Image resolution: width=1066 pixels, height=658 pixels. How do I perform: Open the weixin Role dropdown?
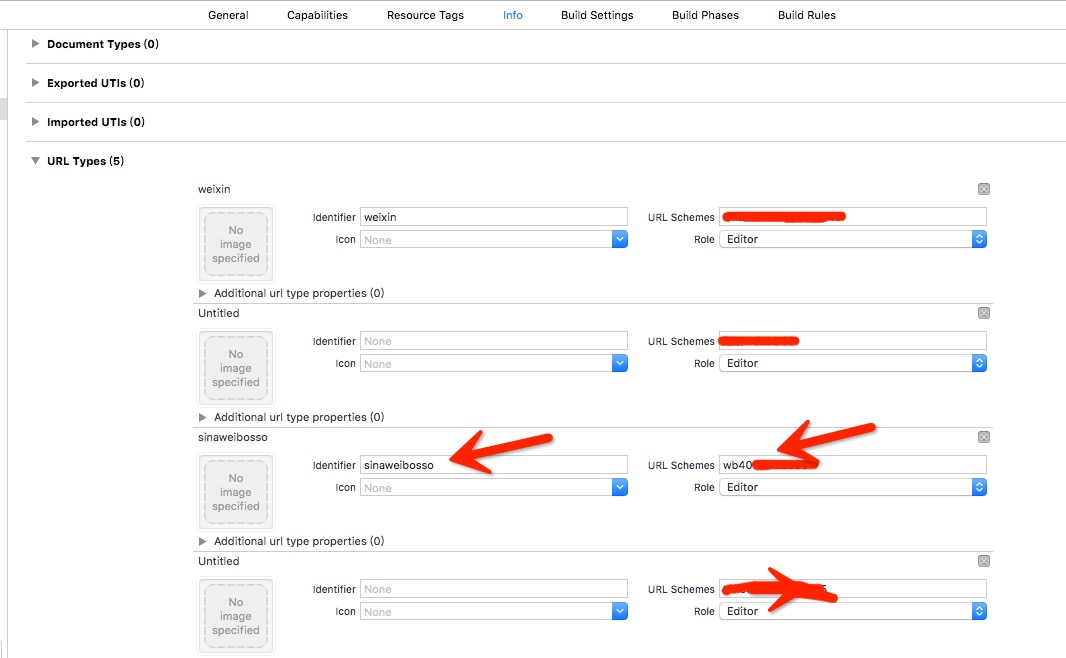853,239
